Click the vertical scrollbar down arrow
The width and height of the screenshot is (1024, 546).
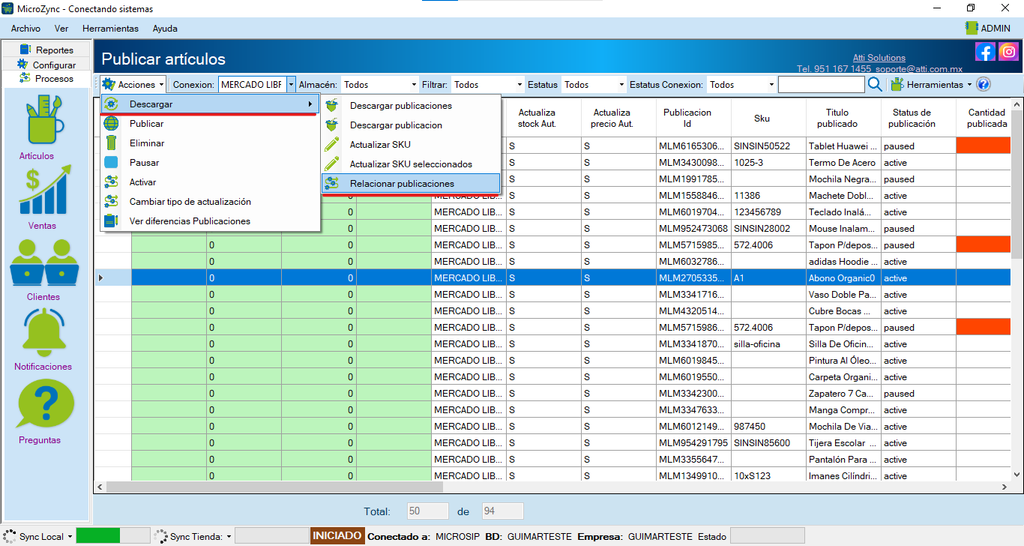tap(1016, 475)
